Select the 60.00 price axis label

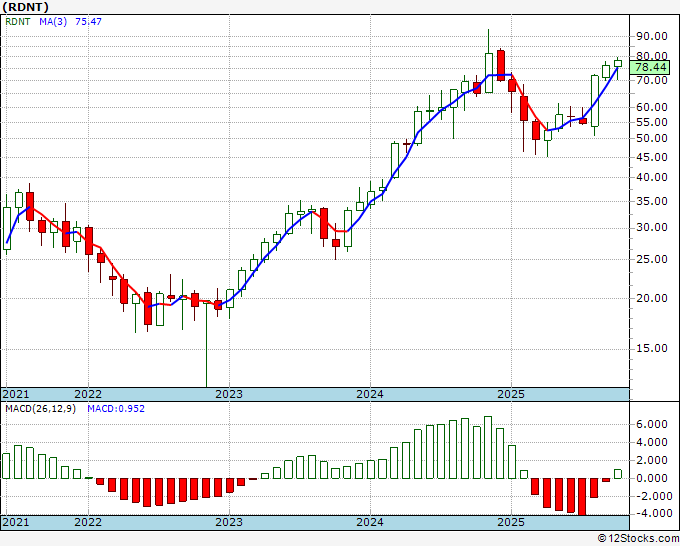pyautogui.click(x=651, y=107)
